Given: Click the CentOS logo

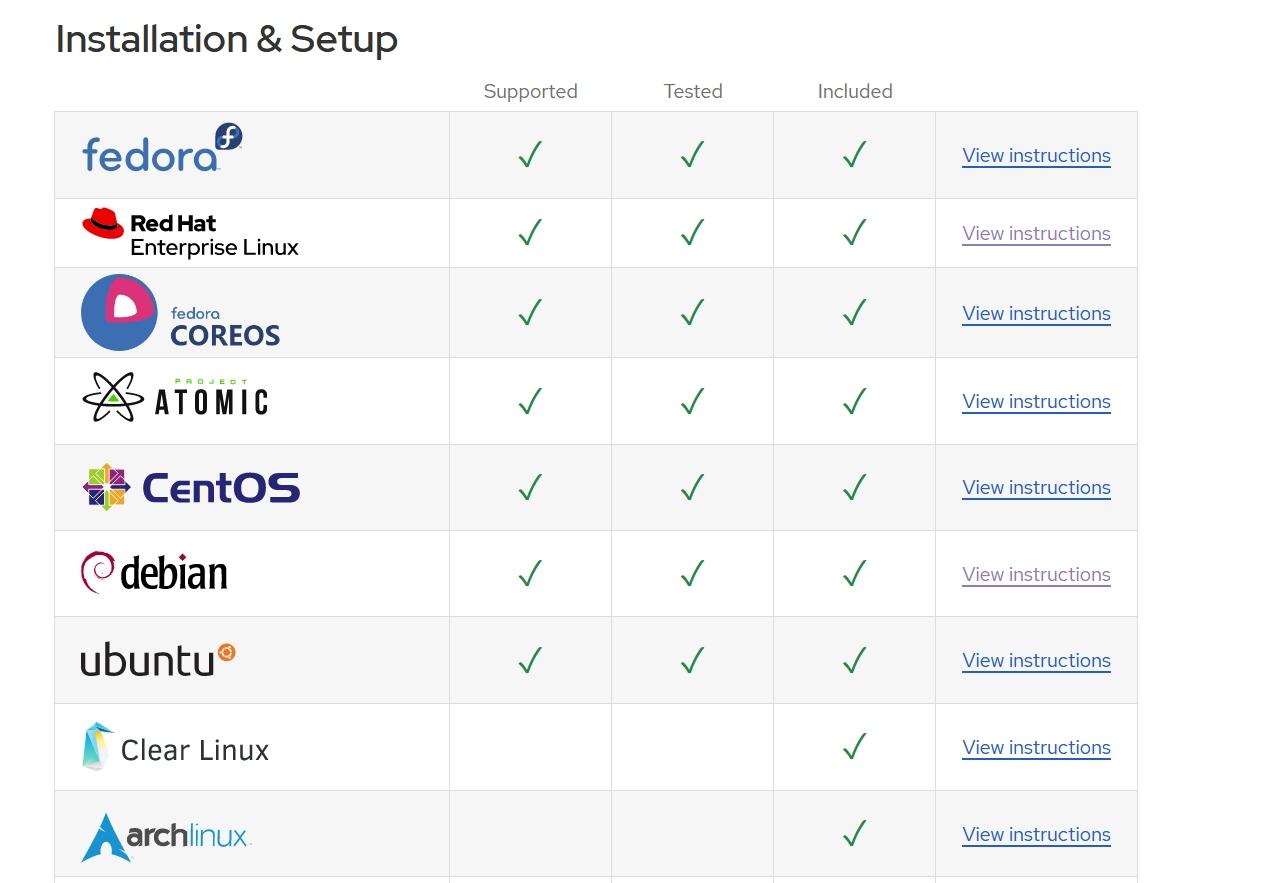Looking at the screenshot, I should [x=191, y=487].
